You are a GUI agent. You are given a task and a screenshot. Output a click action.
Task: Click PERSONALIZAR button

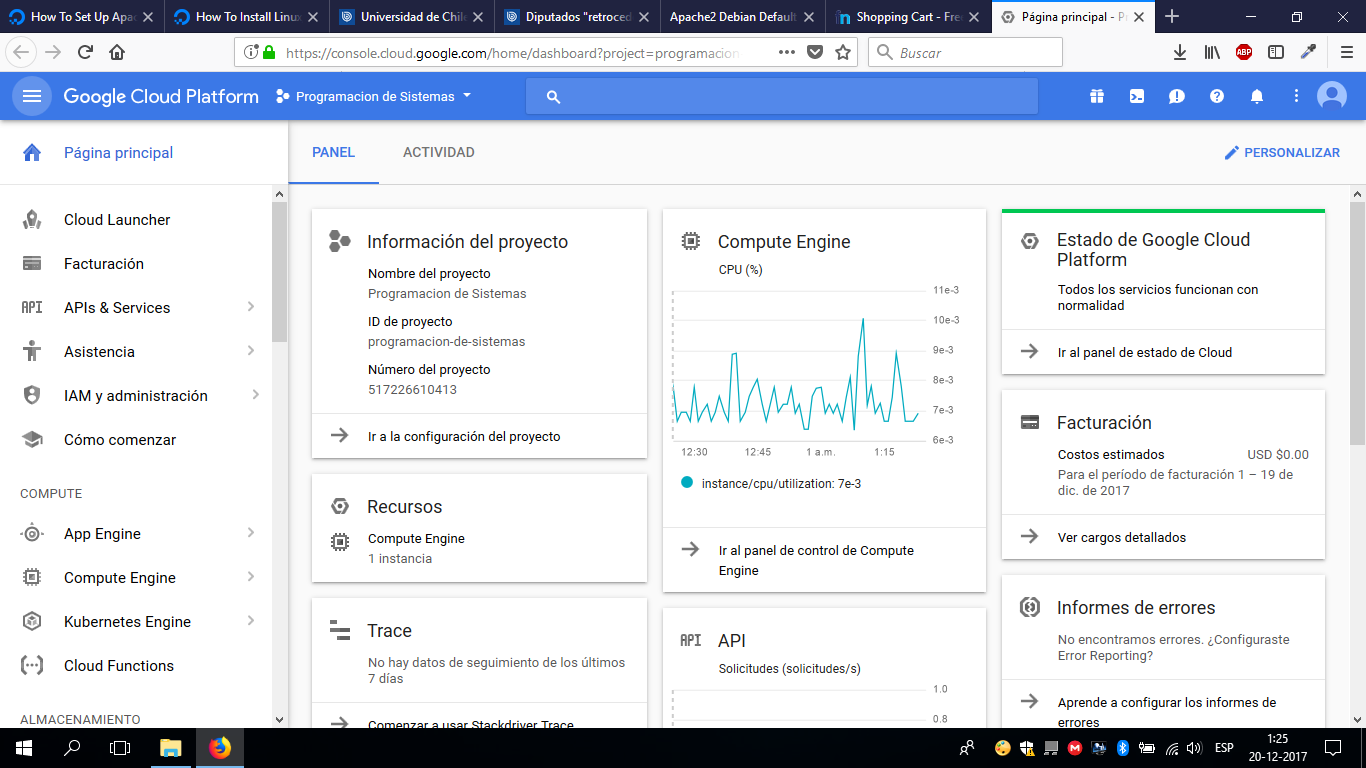pyautogui.click(x=1282, y=153)
